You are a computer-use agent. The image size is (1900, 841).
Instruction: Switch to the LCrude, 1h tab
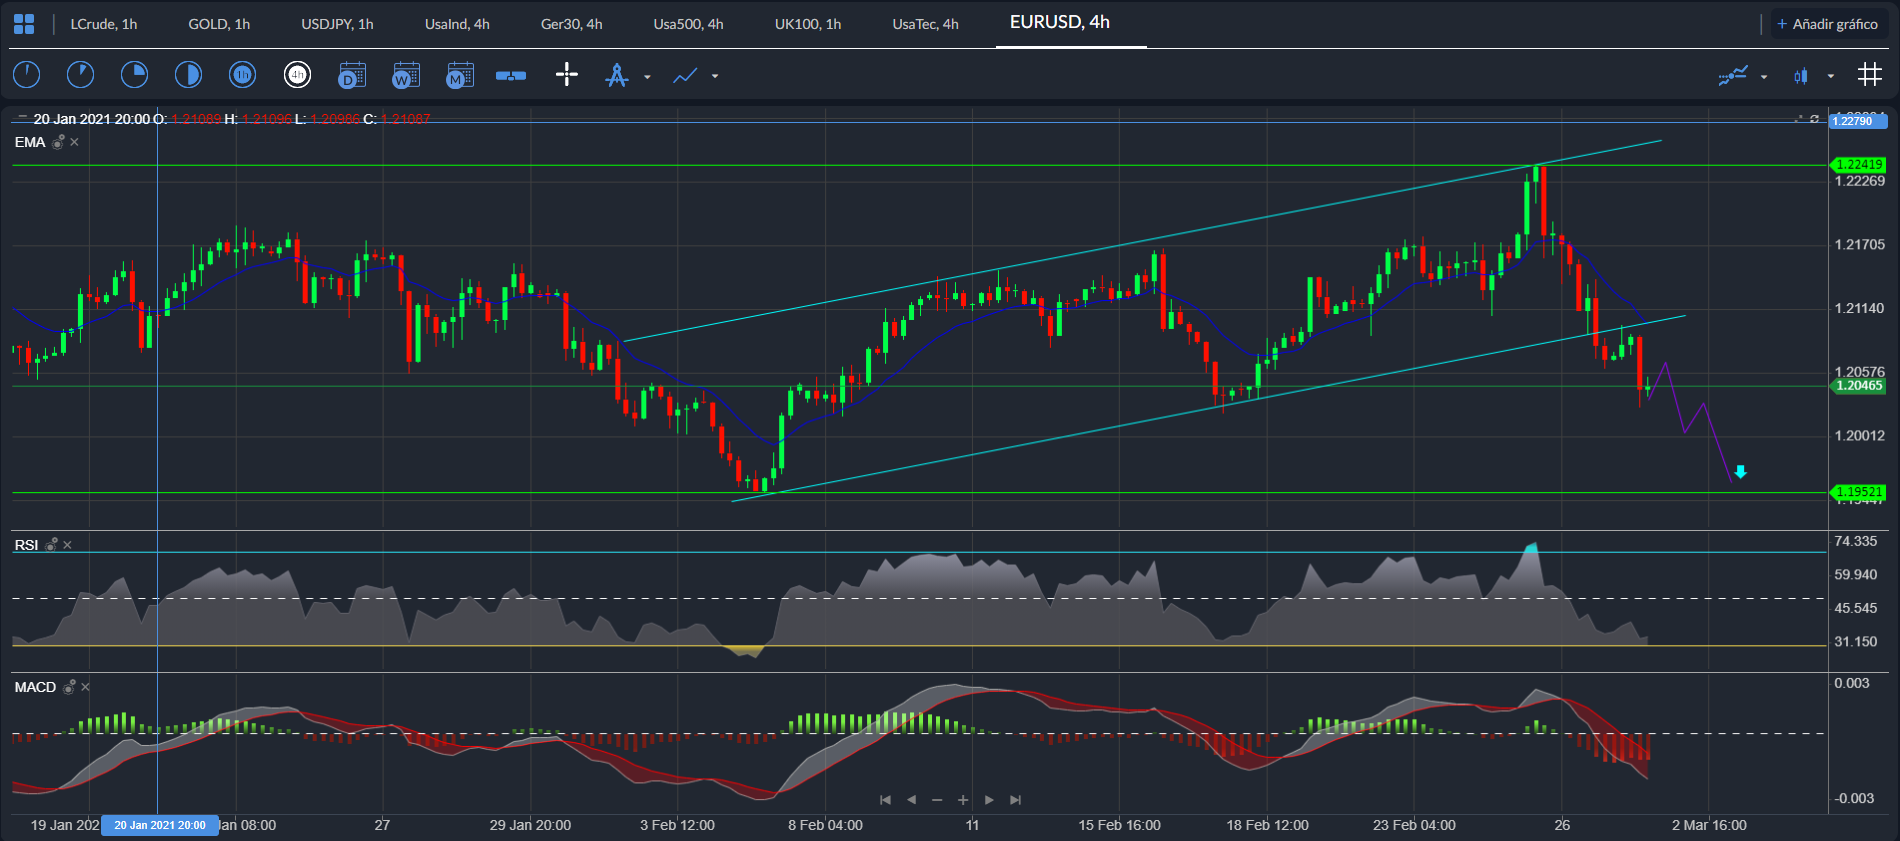(x=104, y=24)
